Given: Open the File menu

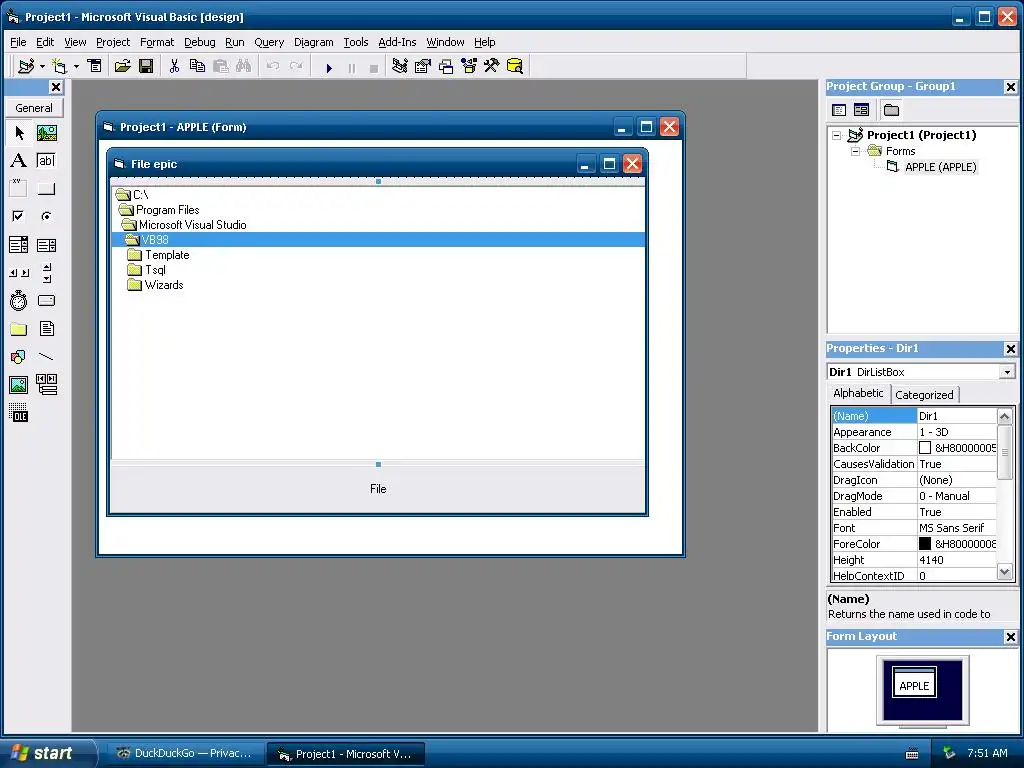Looking at the screenshot, I should (x=18, y=42).
